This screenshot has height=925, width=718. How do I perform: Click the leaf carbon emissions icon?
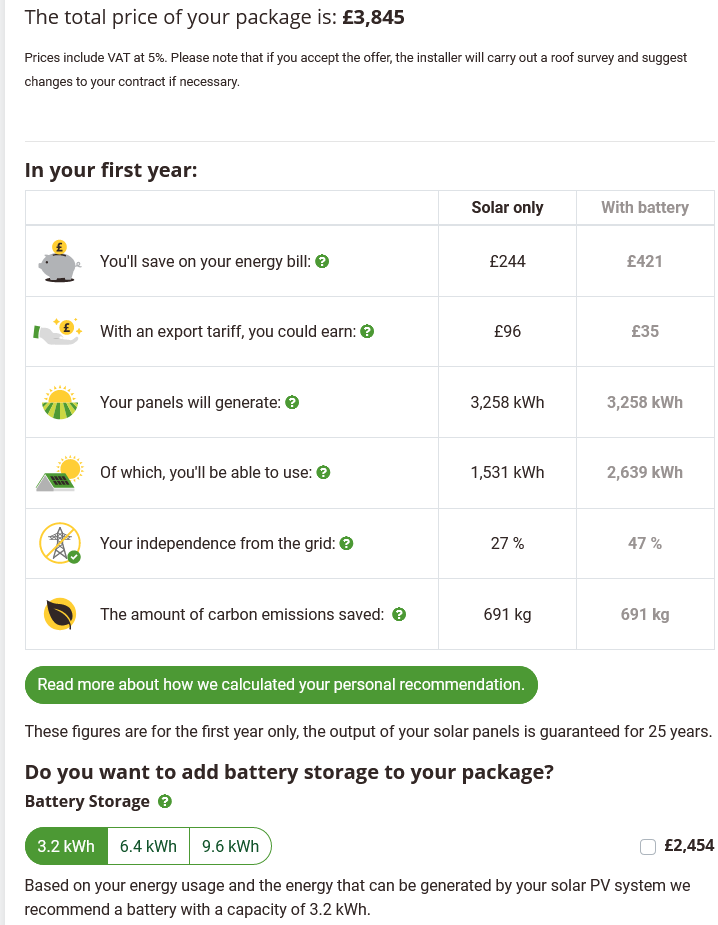point(60,614)
